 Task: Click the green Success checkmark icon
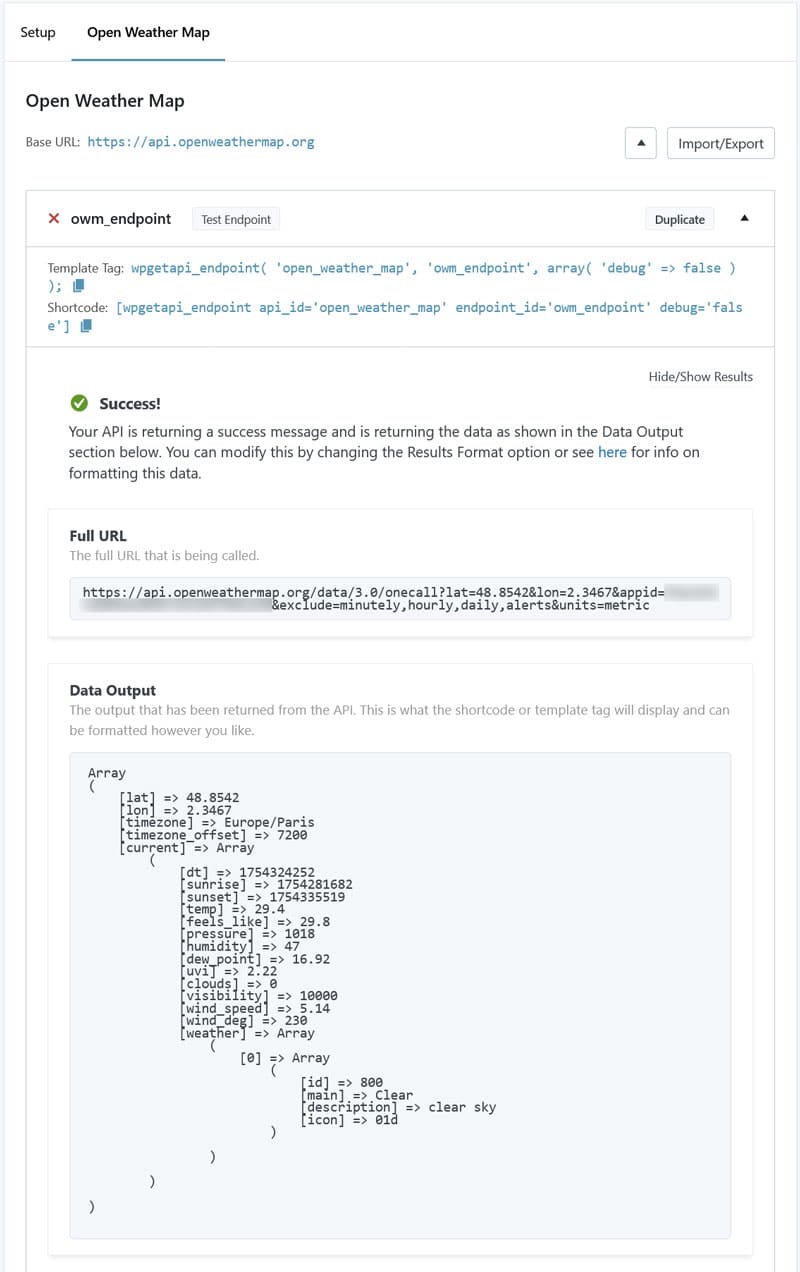pos(79,403)
